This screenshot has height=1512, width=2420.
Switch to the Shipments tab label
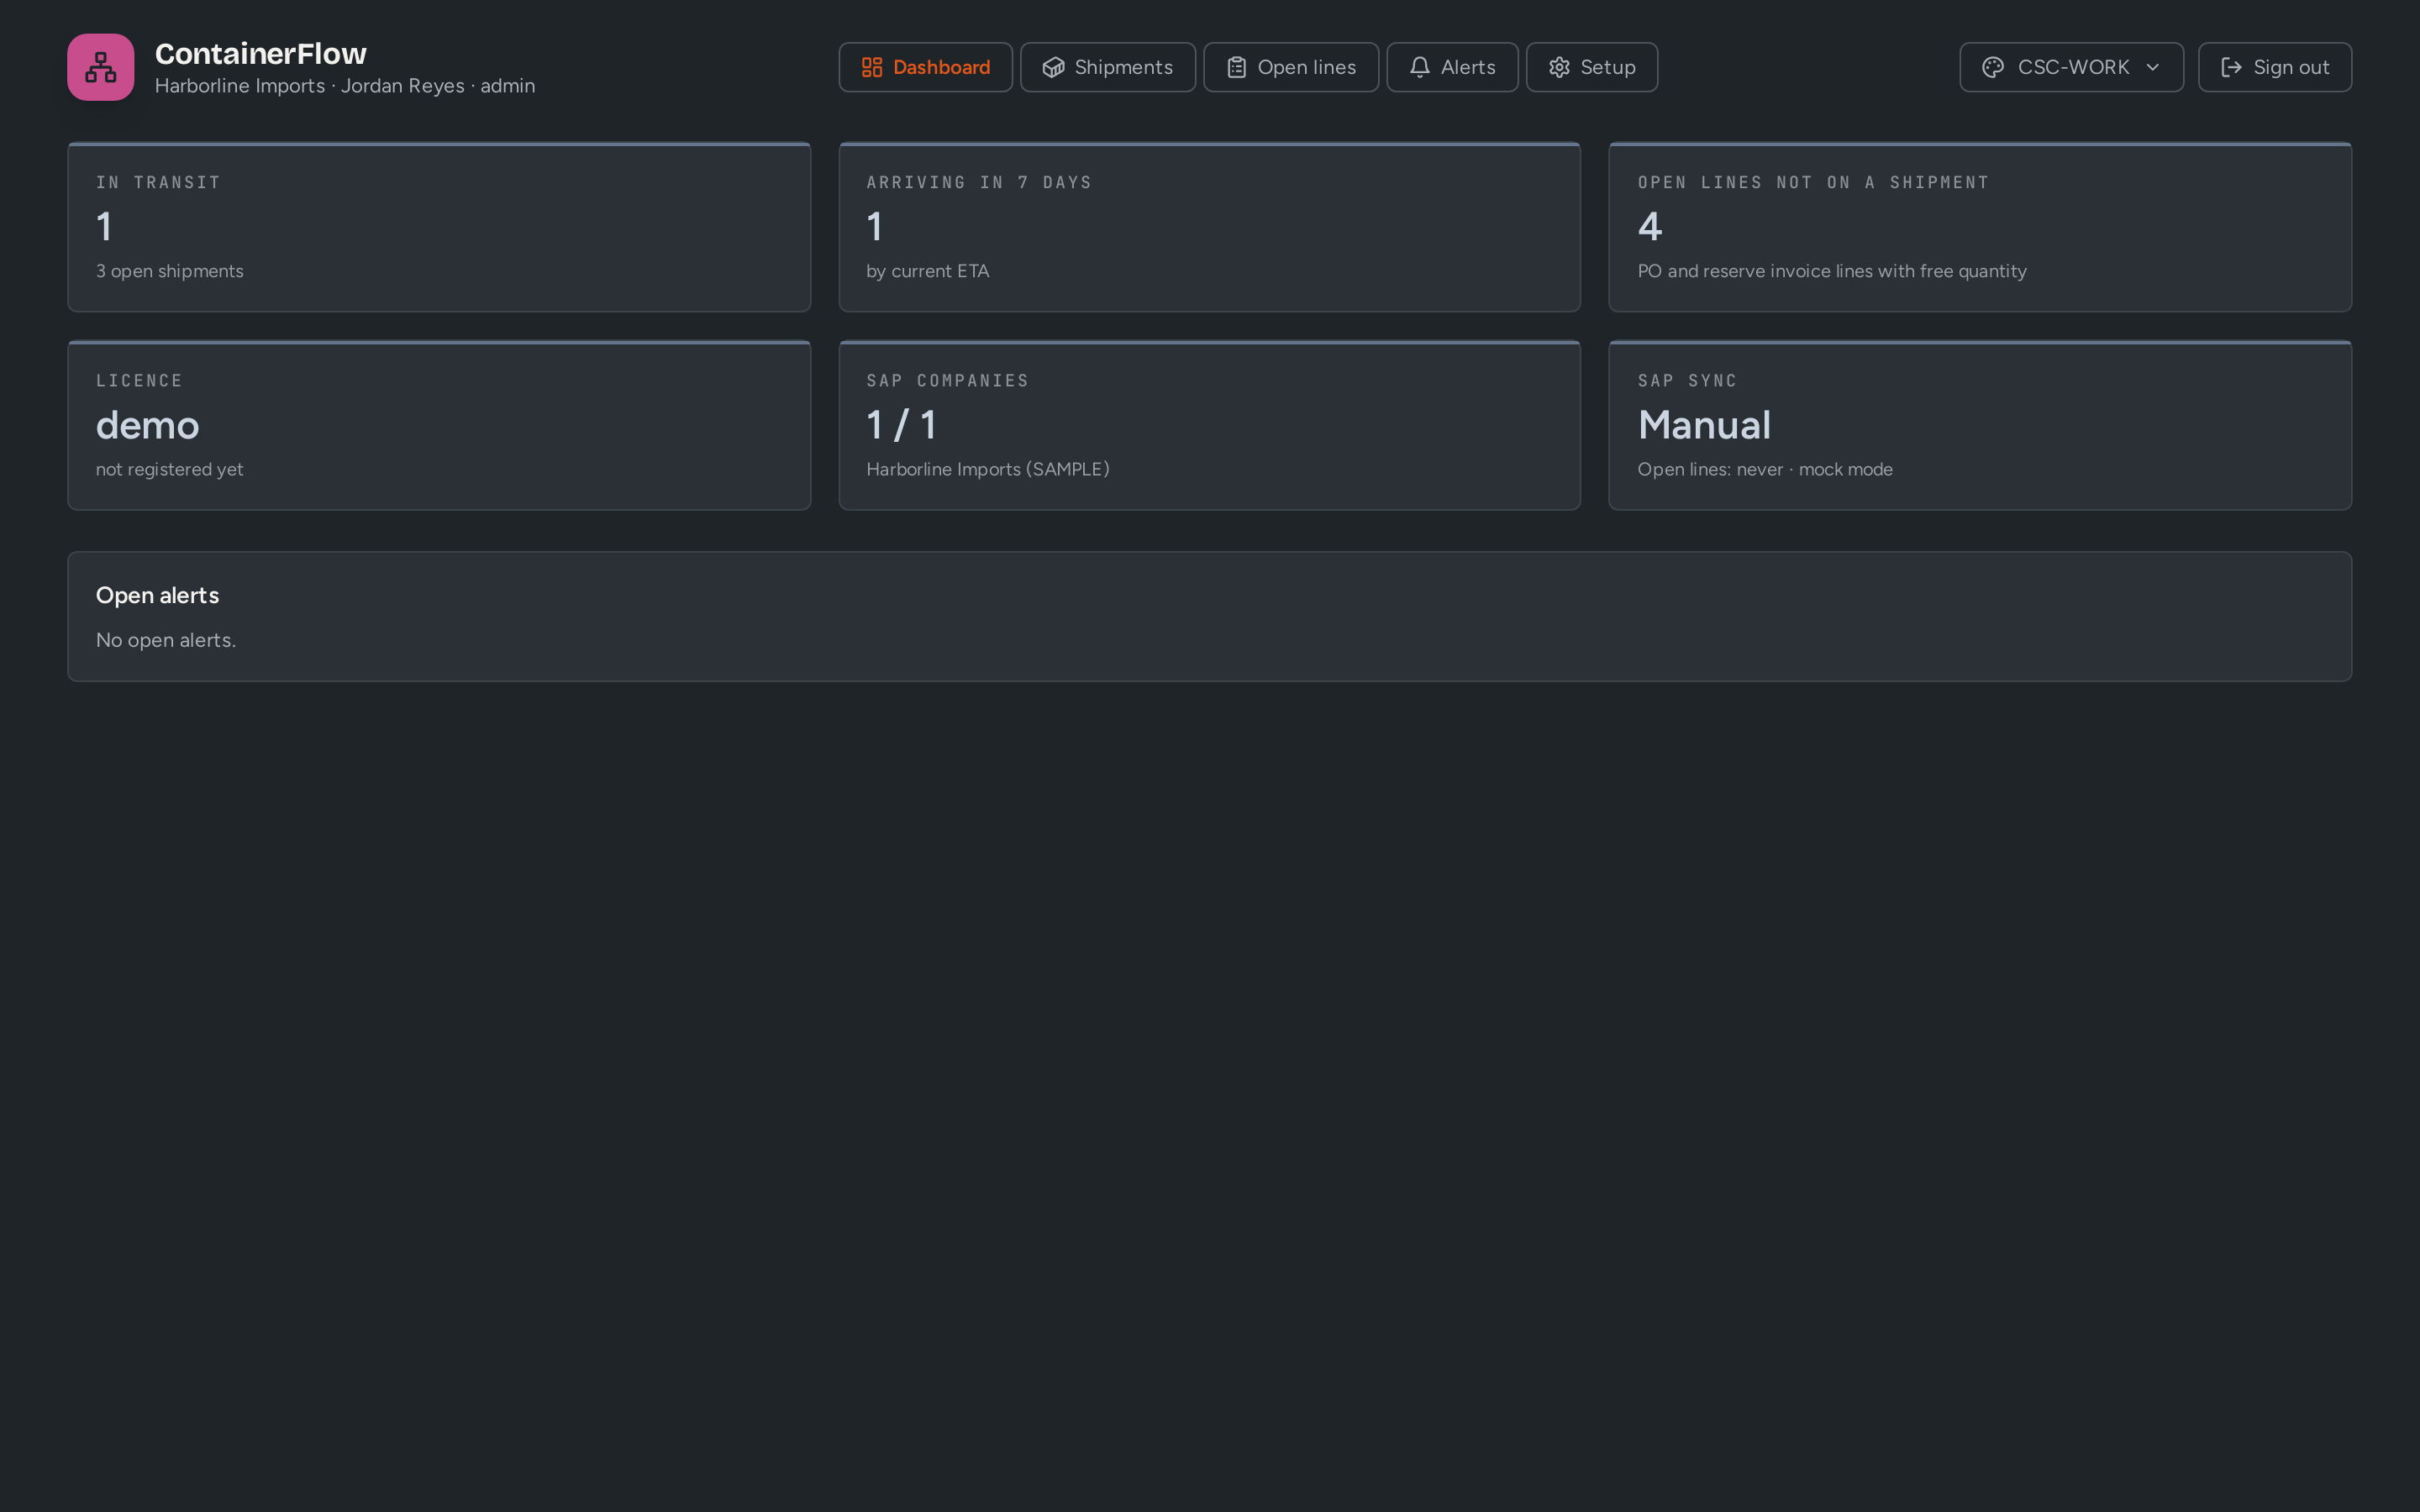(1123, 67)
